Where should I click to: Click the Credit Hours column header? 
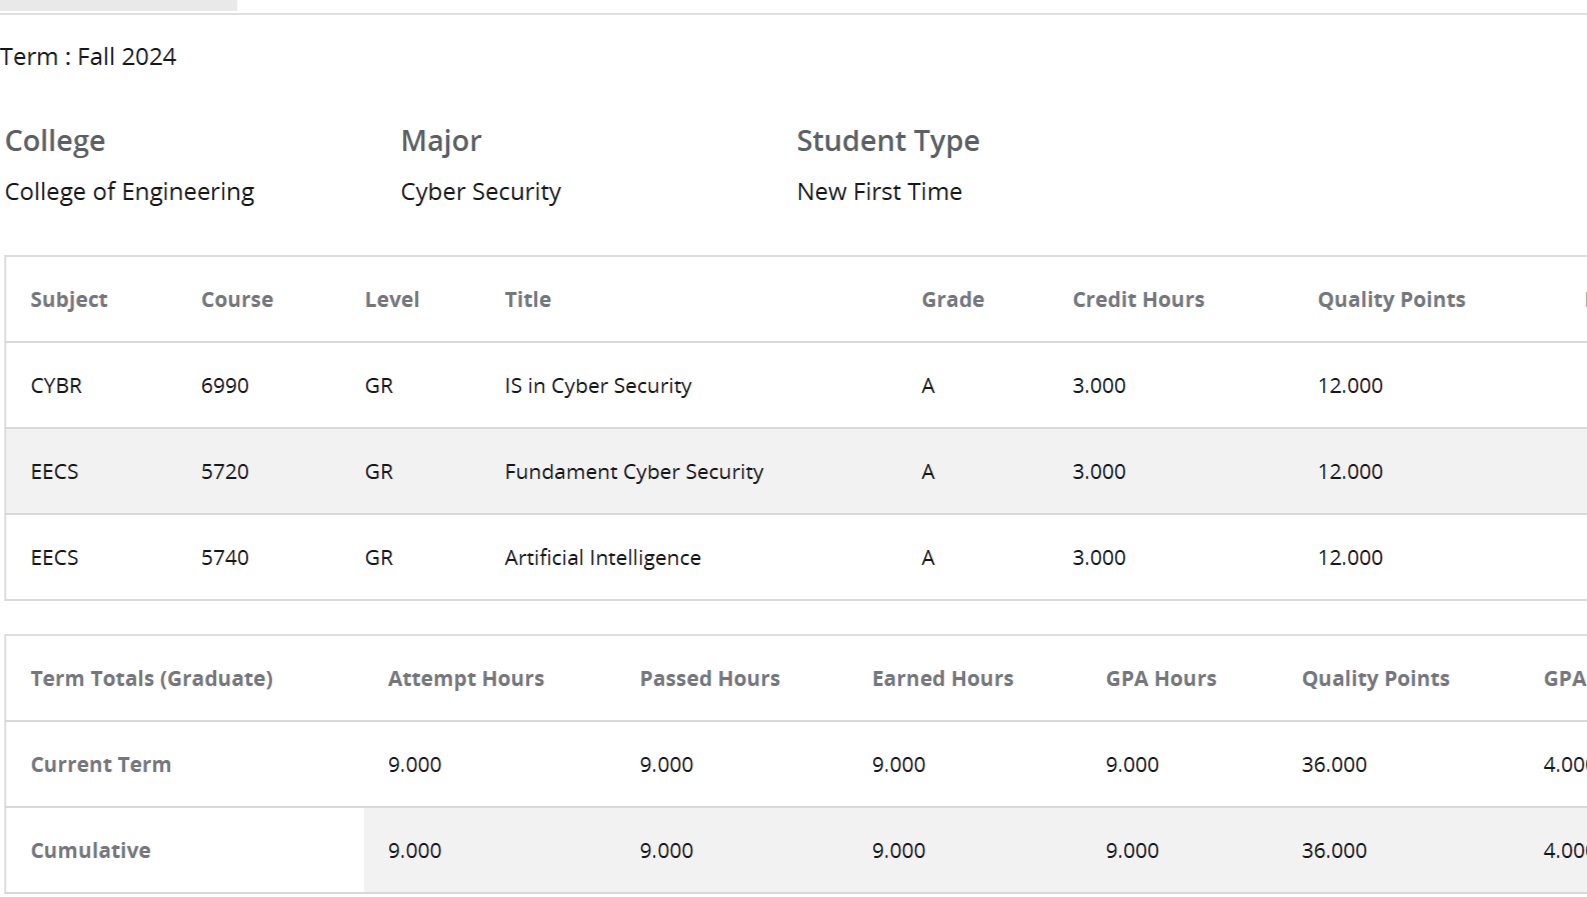click(1138, 300)
